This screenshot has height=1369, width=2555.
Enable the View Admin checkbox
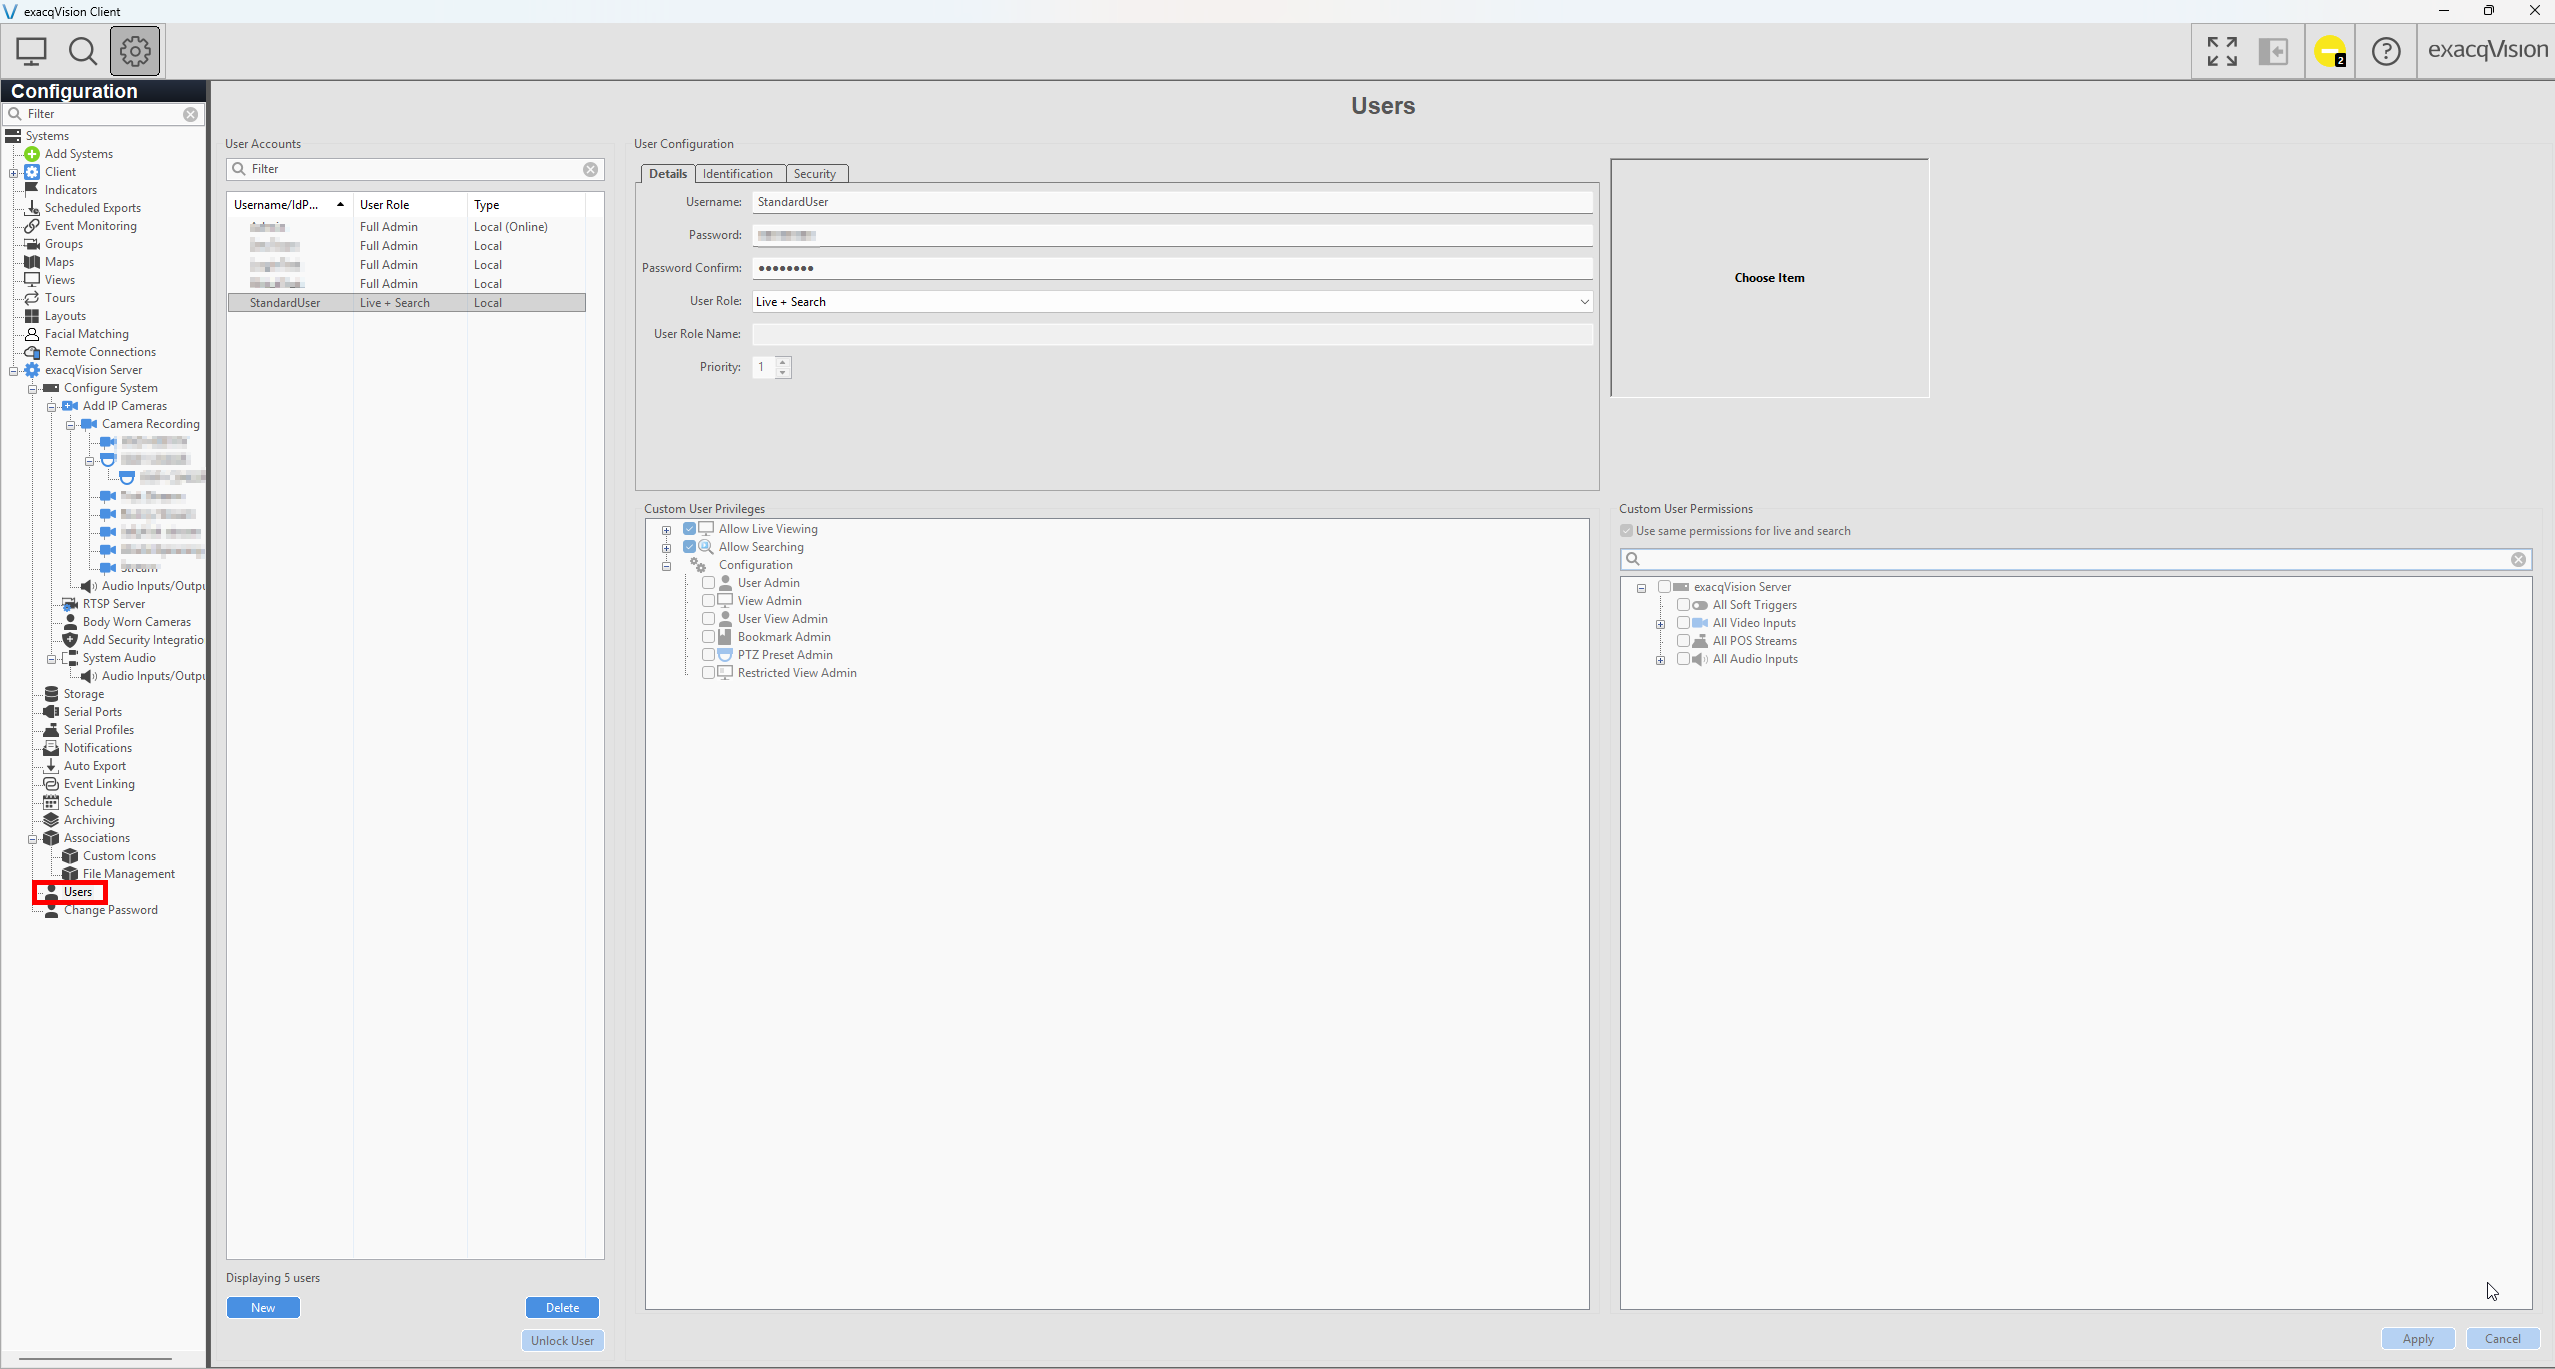[708, 601]
